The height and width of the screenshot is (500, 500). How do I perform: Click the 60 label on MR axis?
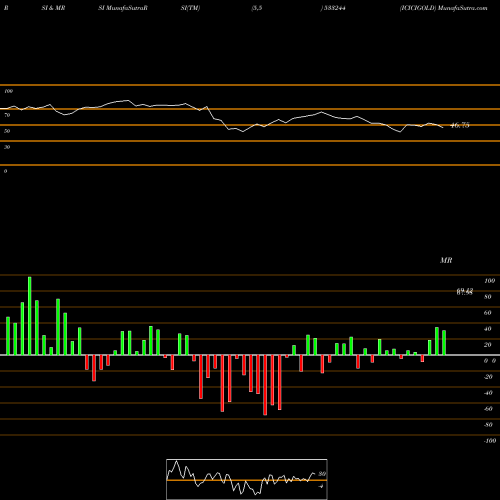pos(488,313)
